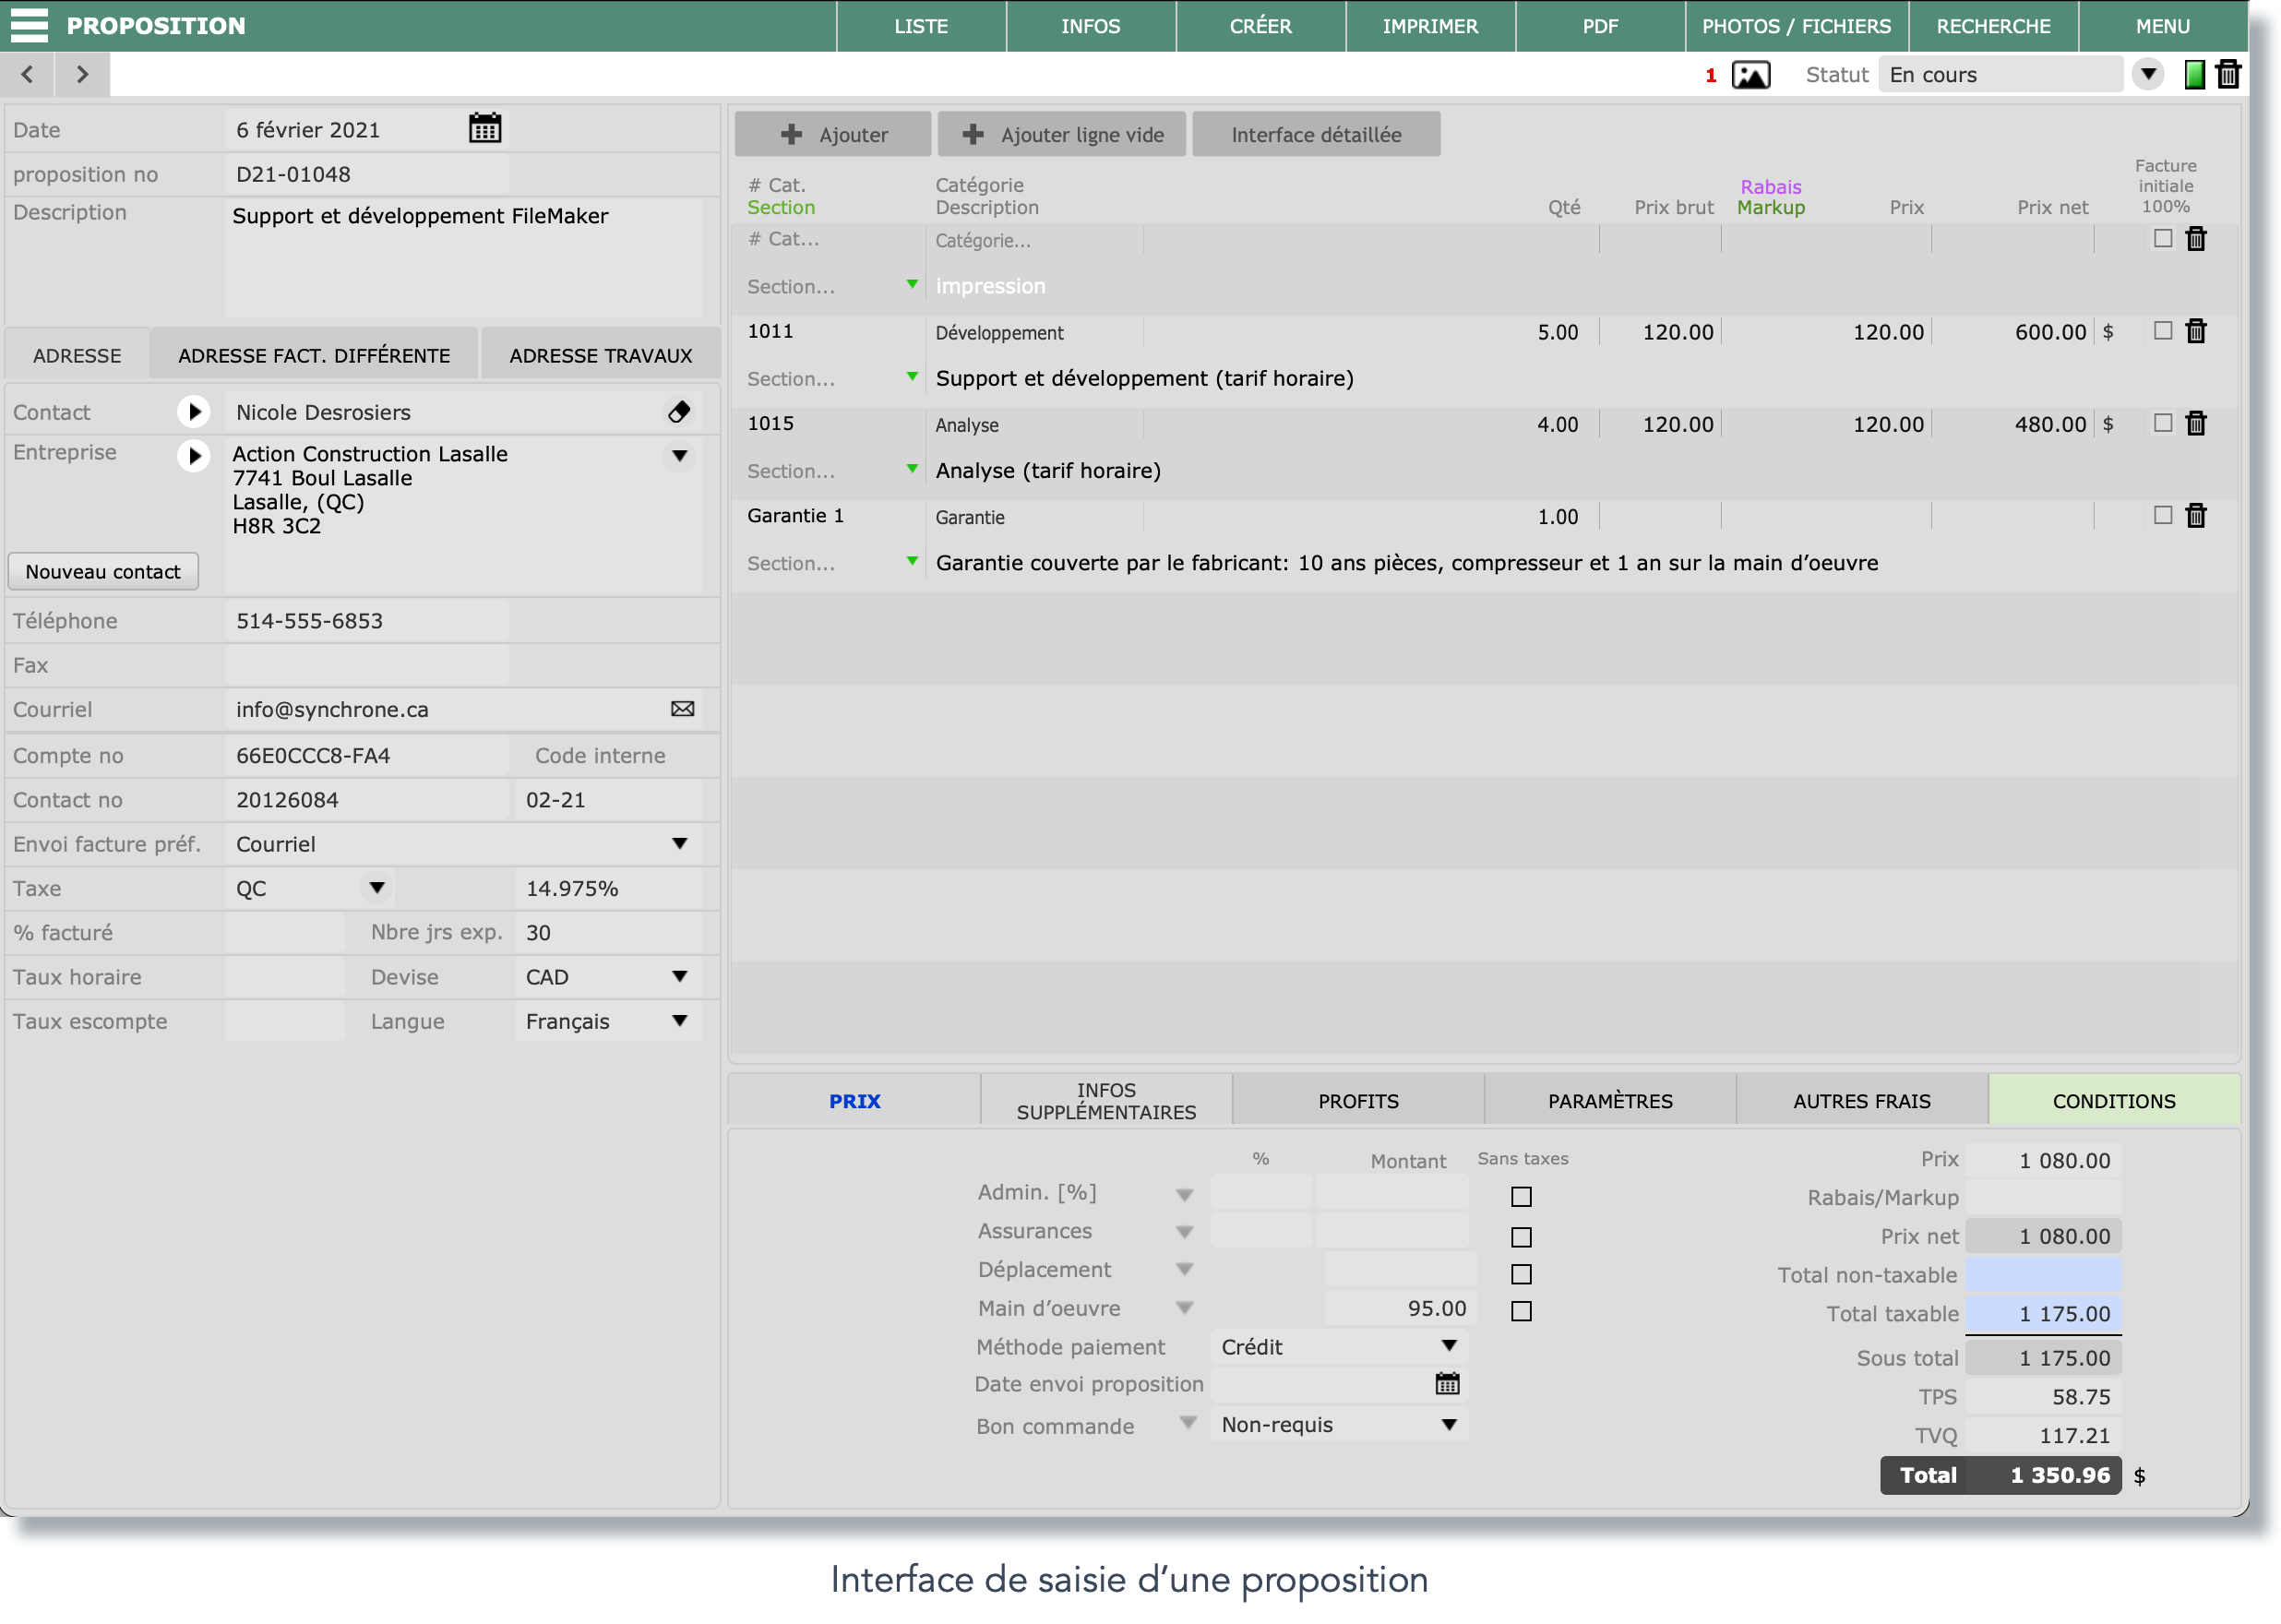The width and height of the screenshot is (2281, 1624).
Task: Open the Devise CAD dropdown
Action: point(679,977)
